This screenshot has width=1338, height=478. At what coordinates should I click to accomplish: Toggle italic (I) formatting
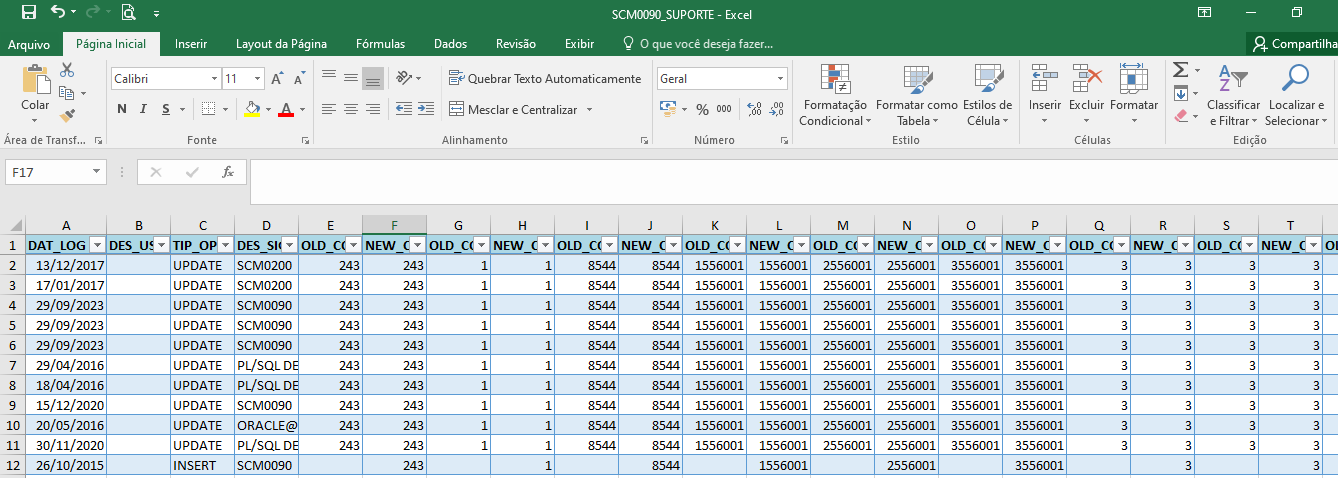click(x=143, y=109)
